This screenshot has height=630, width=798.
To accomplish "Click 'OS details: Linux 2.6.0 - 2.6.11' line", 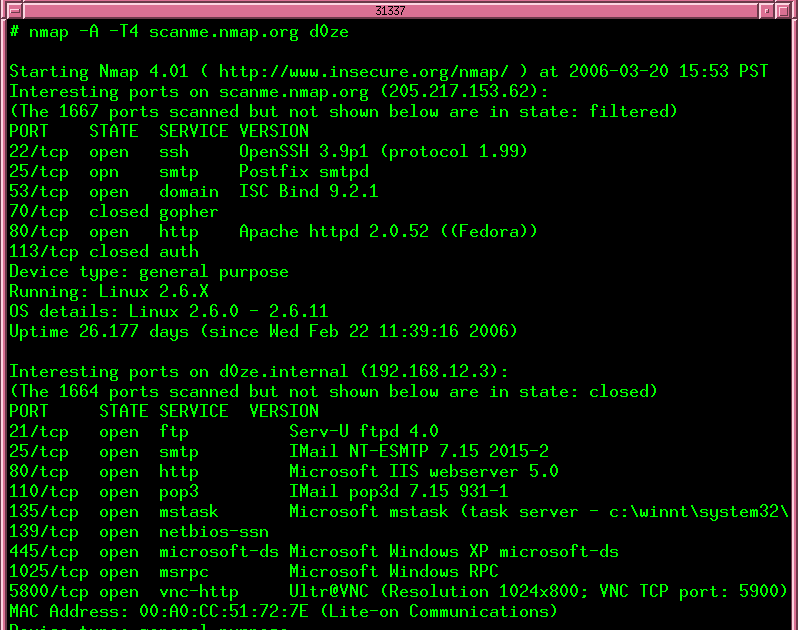I will pos(169,311).
